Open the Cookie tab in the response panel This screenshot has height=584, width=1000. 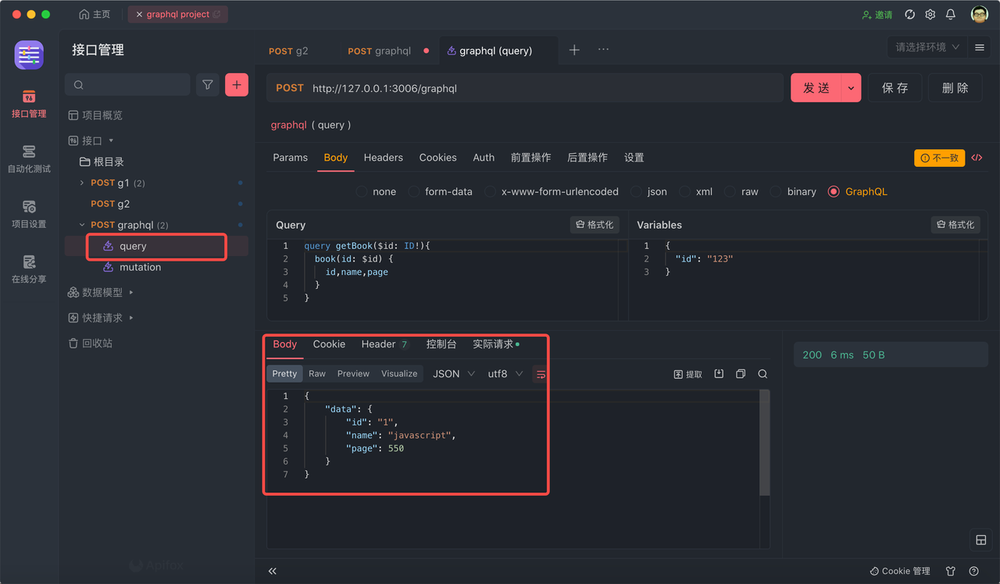click(329, 344)
